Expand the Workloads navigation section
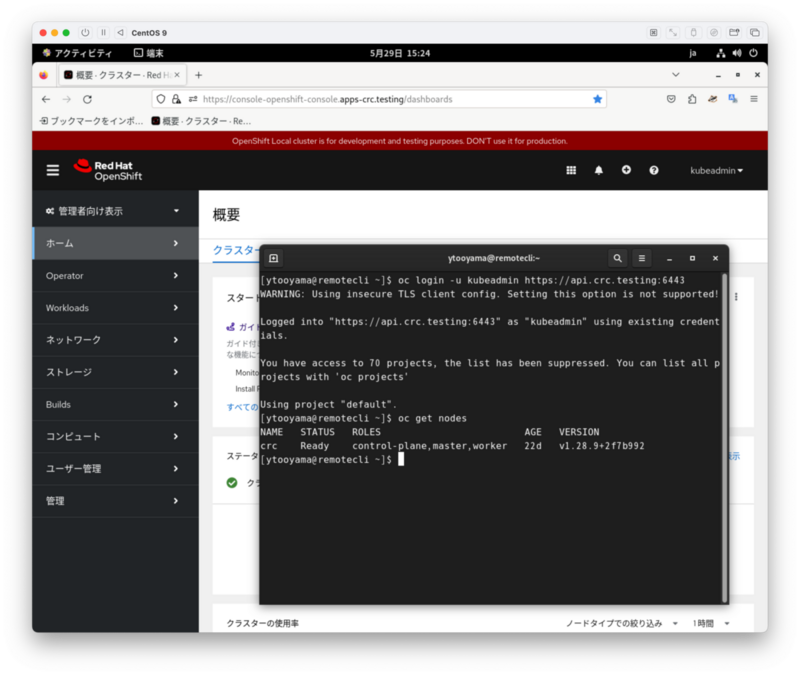Image resolution: width=800 pixels, height=675 pixels. point(115,308)
